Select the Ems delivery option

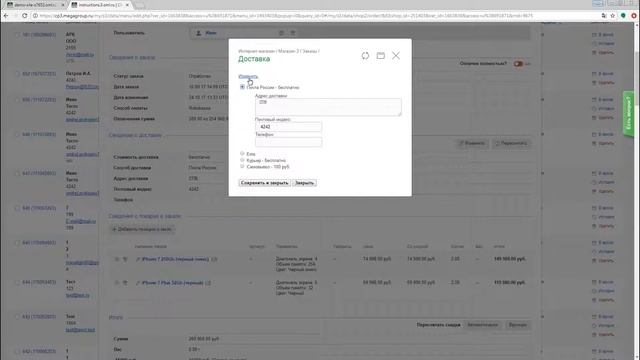point(242,153)
